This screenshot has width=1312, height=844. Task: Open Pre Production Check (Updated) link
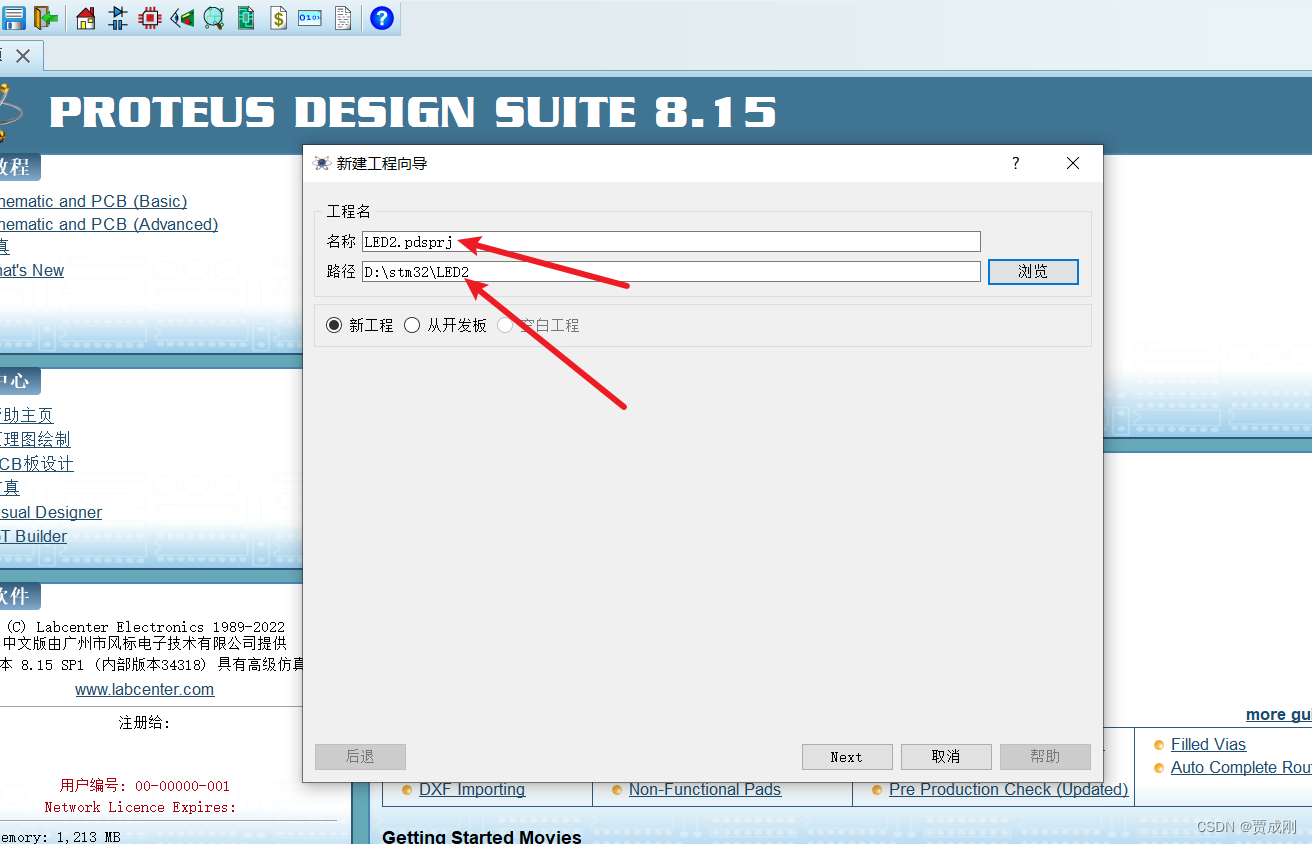pyautogui.click(x=1008, y=789)
